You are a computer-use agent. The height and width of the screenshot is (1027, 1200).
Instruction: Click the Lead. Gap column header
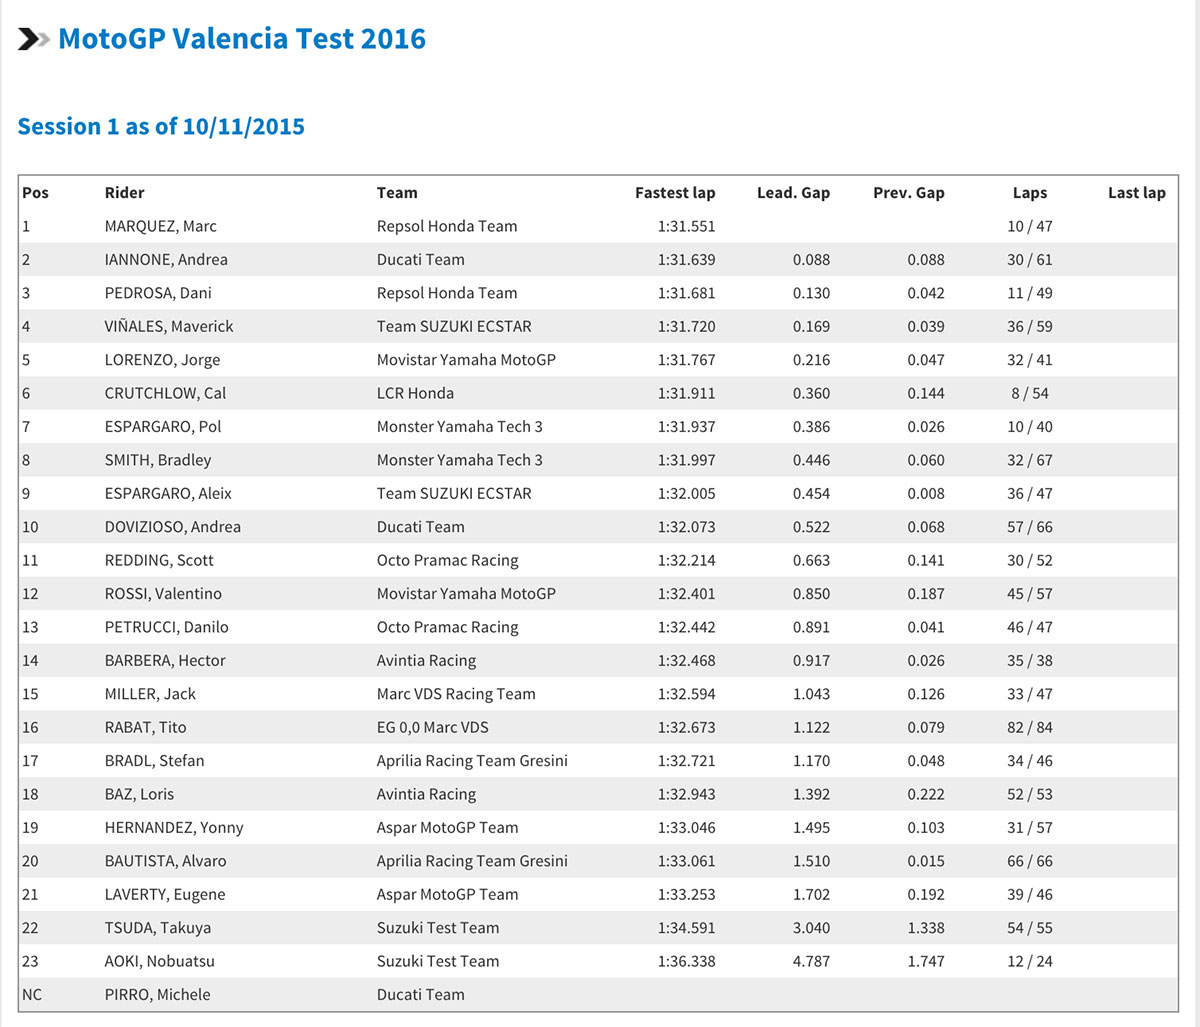(793, 193)
